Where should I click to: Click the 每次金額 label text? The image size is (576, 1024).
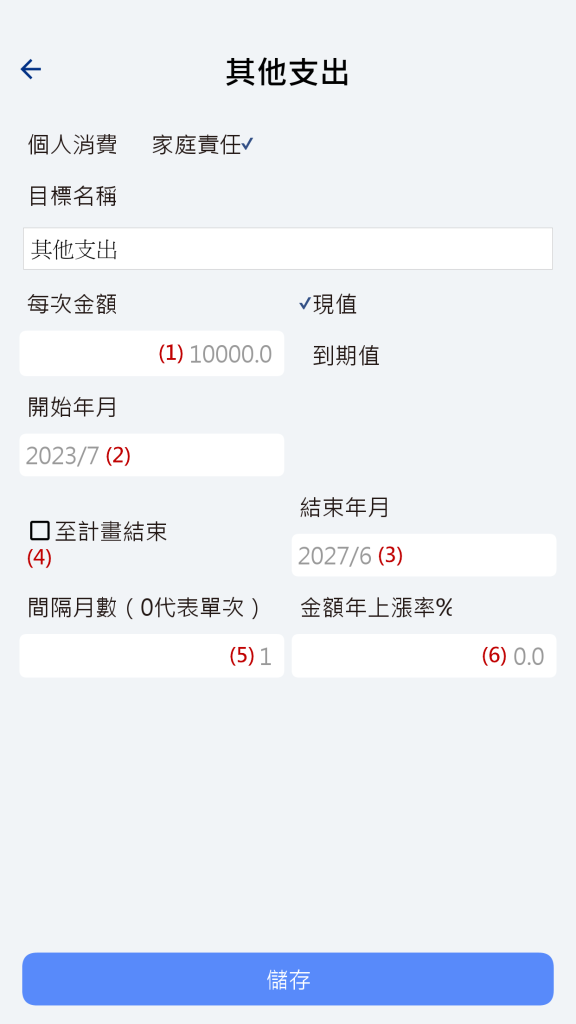click(72, 304)
